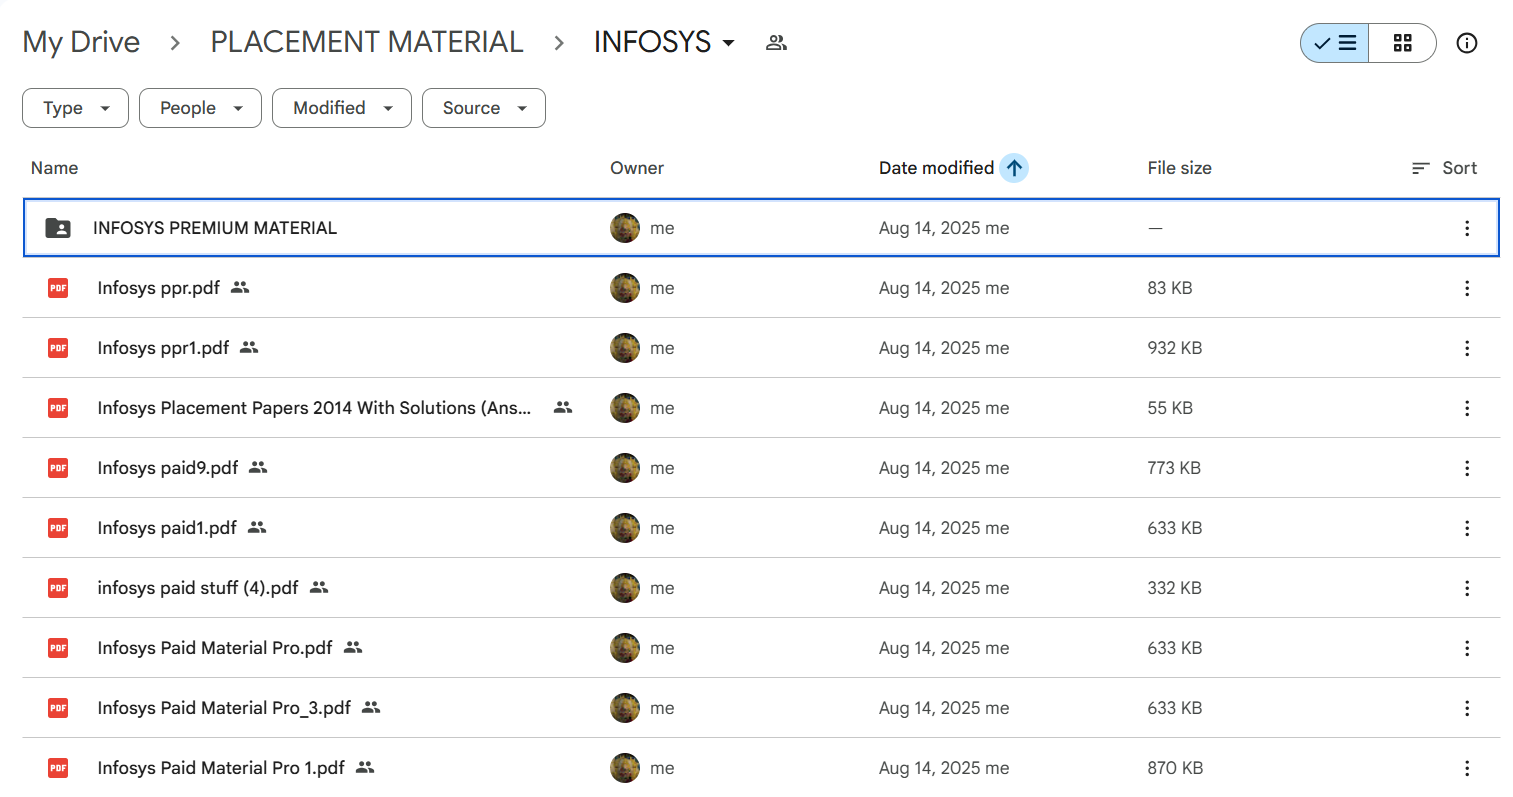Switch to list layout view
The height and width of the screenshot is (797, 1513).
pos(1335,43)
